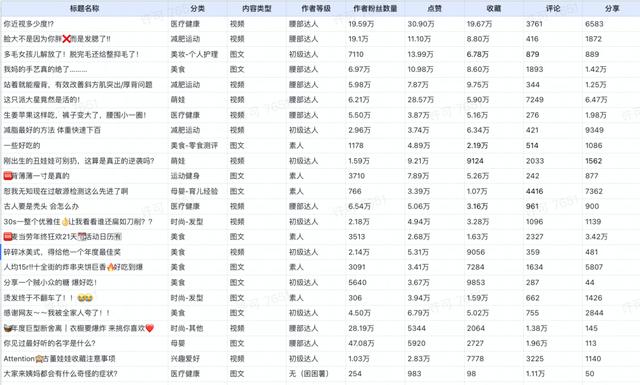Click the title starting with 站着就能瘦背

pyautogui.click(x=78, y=85)
